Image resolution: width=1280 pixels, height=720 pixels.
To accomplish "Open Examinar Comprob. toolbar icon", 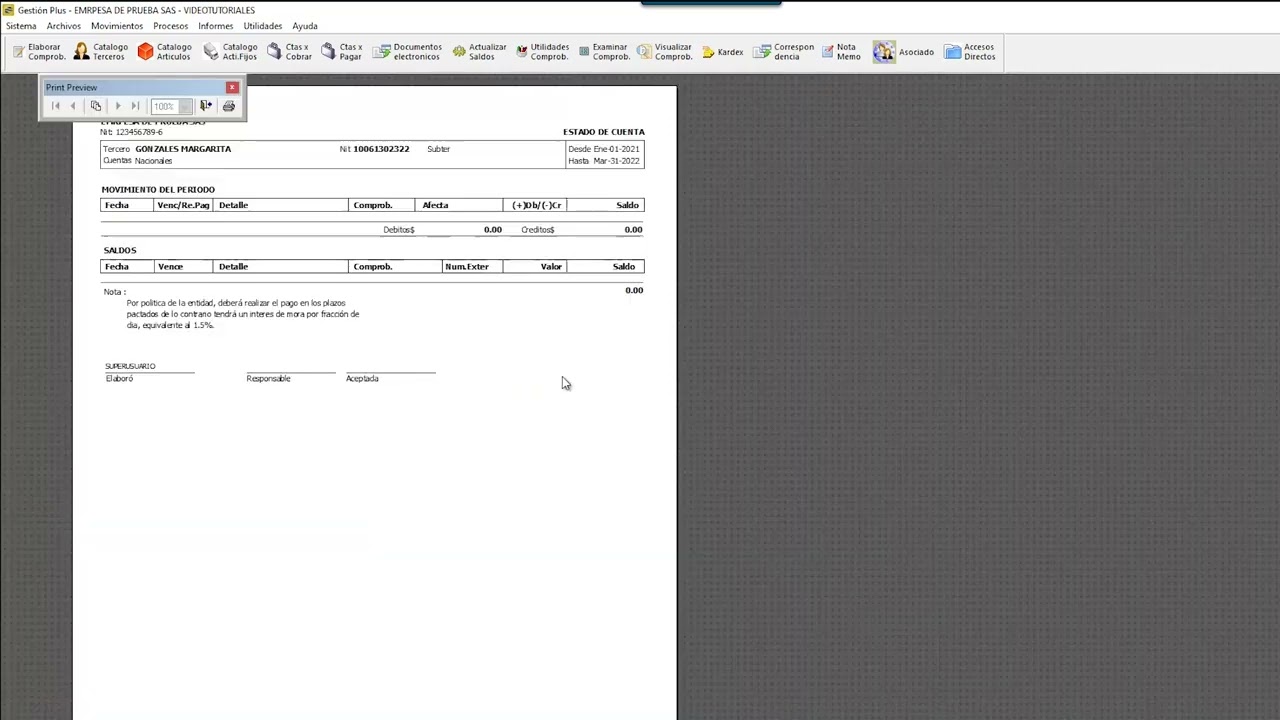I will pos(603,52).
